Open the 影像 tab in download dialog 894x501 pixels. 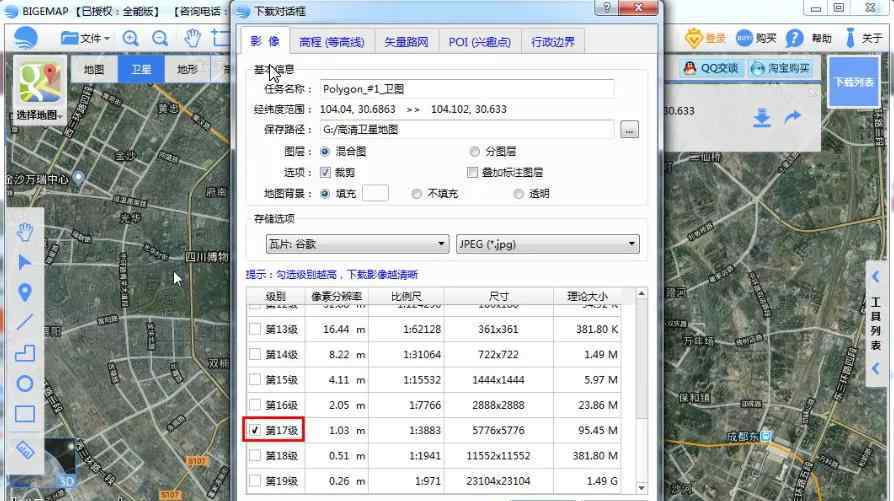(265, 41)
